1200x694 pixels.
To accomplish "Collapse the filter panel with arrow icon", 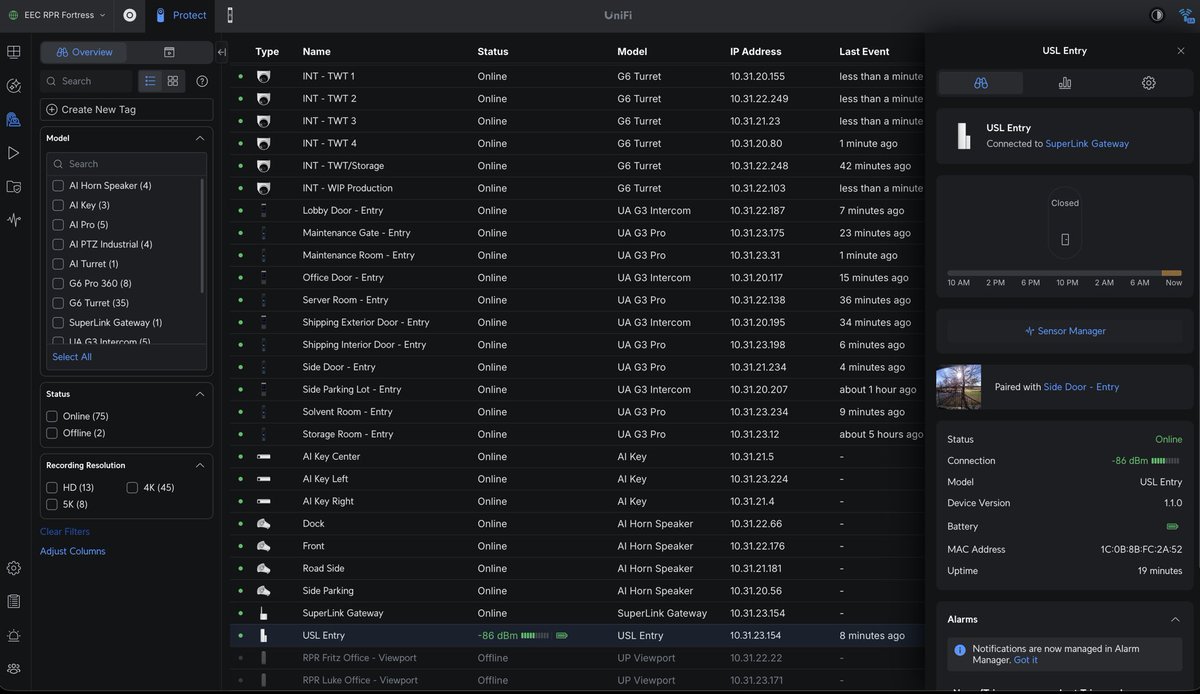I will (222, 52).
